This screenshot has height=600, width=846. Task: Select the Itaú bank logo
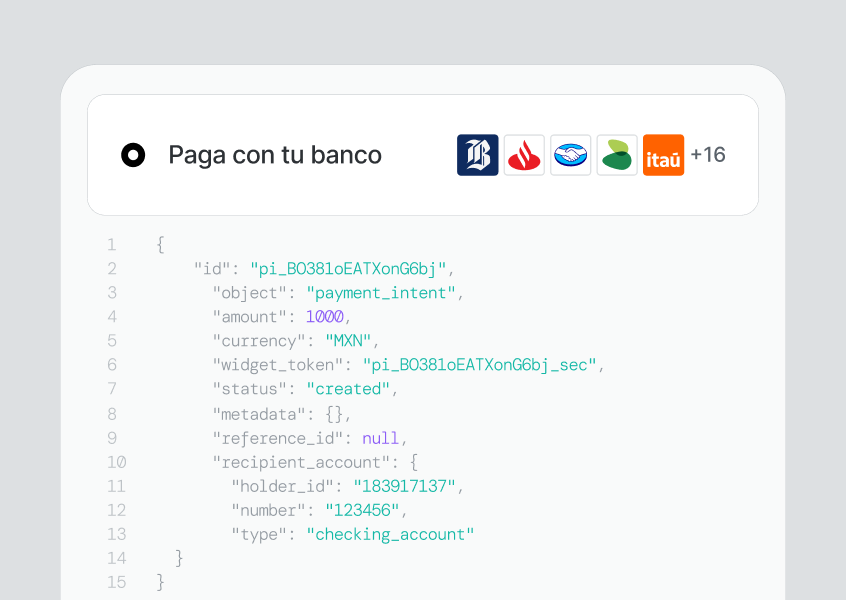coord(663,155)
